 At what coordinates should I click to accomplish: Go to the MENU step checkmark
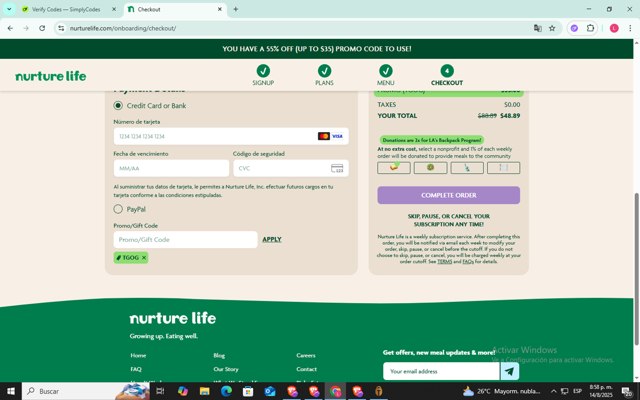386,71
